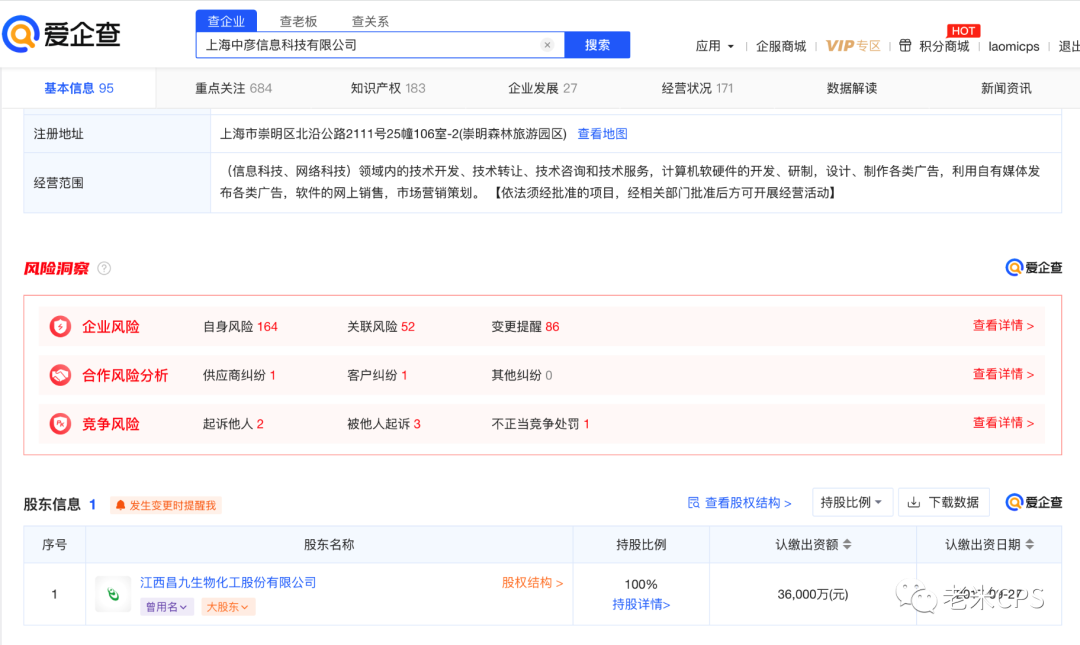Open the VIP专区 link
This screenshot has width=1080, height=645.
[853, 45]
